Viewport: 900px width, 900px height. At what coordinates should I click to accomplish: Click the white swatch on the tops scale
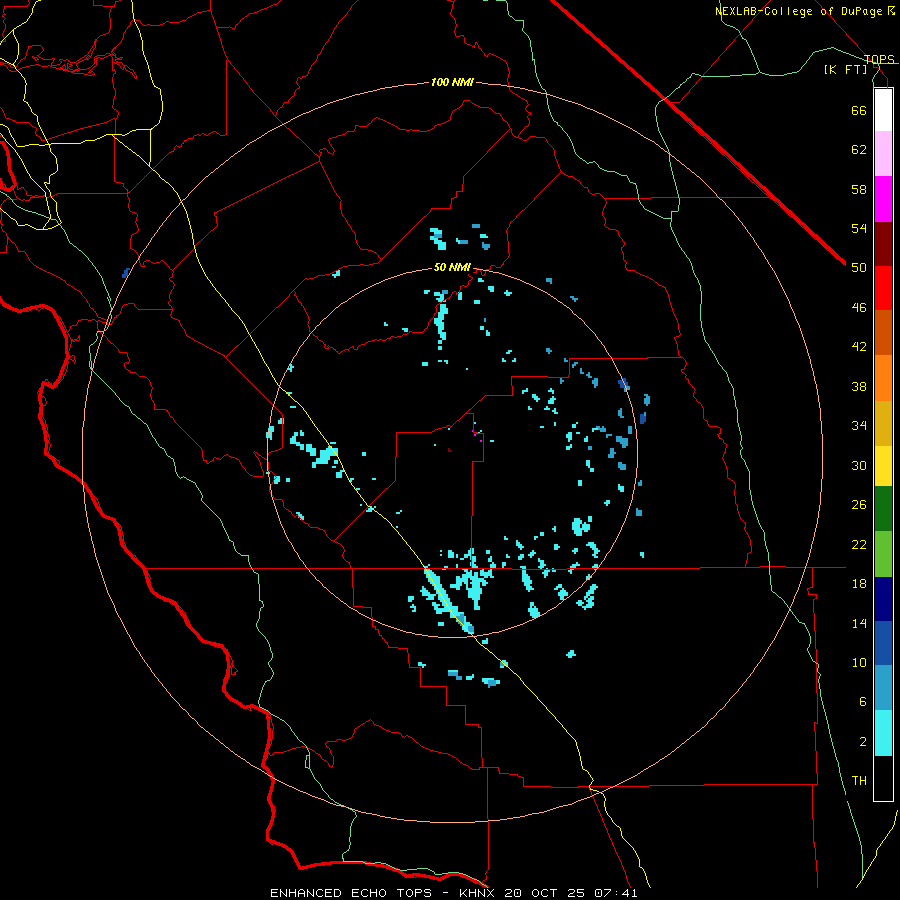(x=883, y=110)
